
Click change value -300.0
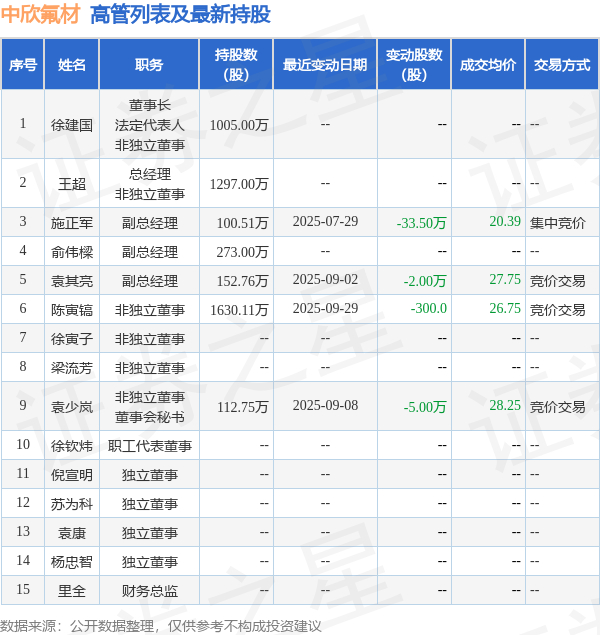pyautogui.click(x=428, y=308)
